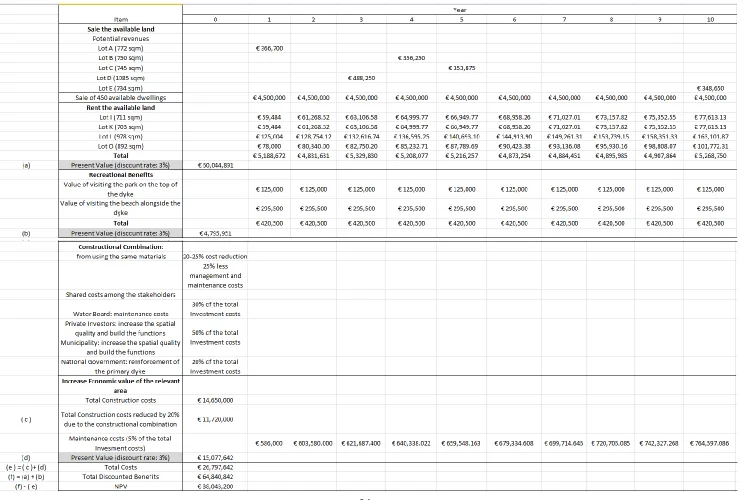
Task: Select the 'Recreational Benefits' heading cell
Action: coord(120,175)
